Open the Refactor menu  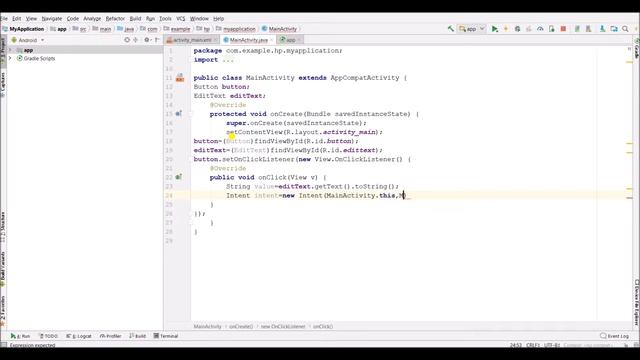[115, 18]
